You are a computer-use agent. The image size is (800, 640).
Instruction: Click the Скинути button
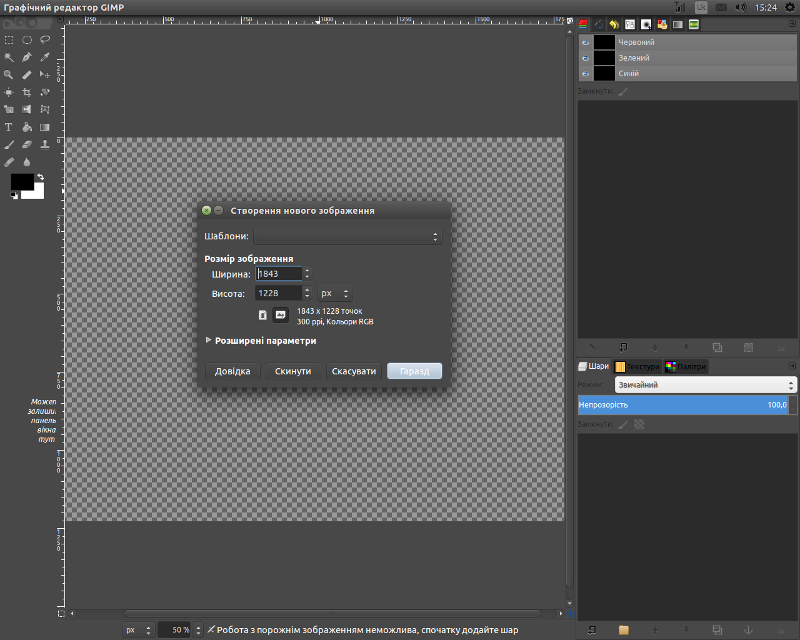click(293, 371)
